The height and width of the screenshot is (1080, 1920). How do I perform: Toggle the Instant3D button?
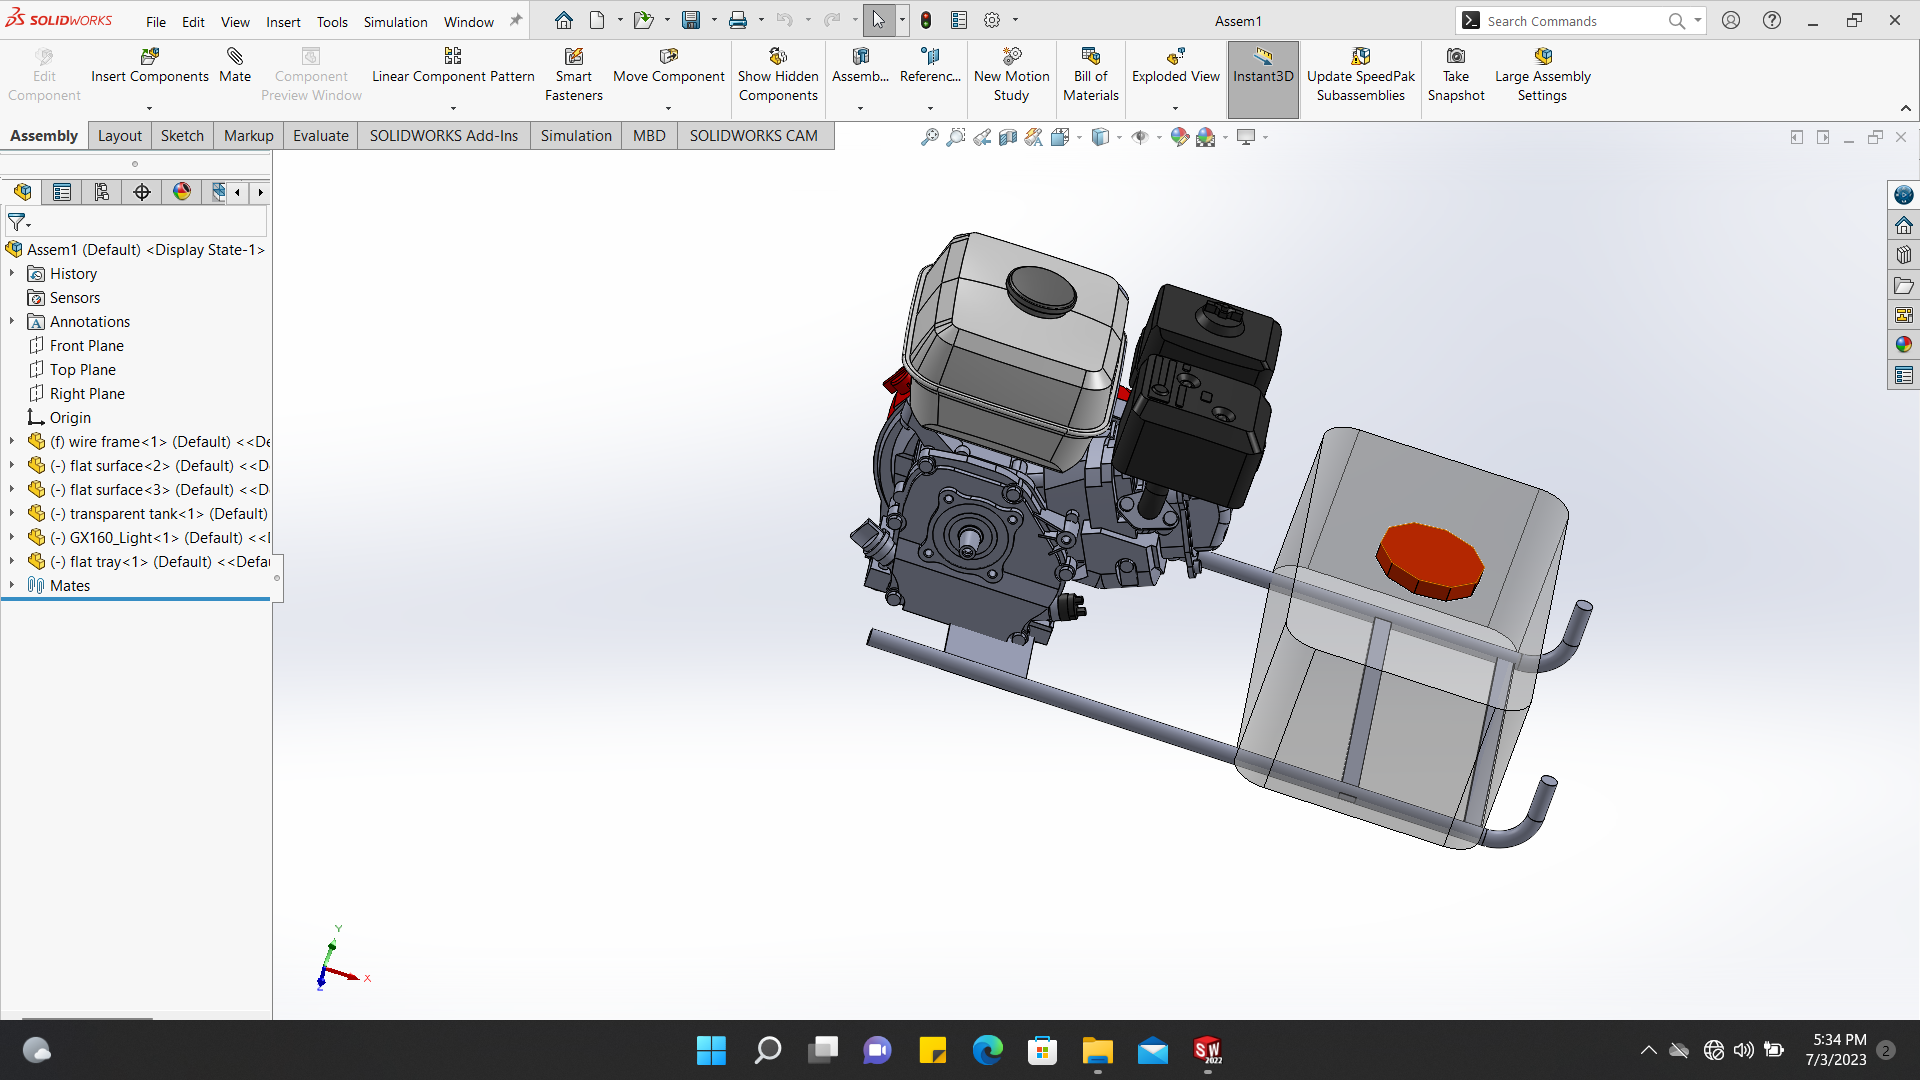[x=1263, y=75]
